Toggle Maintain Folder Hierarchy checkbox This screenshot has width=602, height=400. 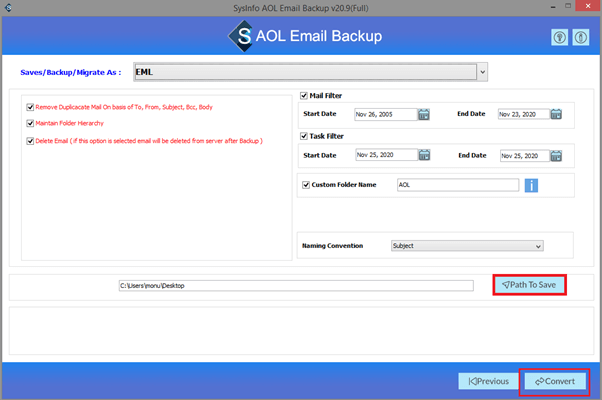click(x=30, y=123)
